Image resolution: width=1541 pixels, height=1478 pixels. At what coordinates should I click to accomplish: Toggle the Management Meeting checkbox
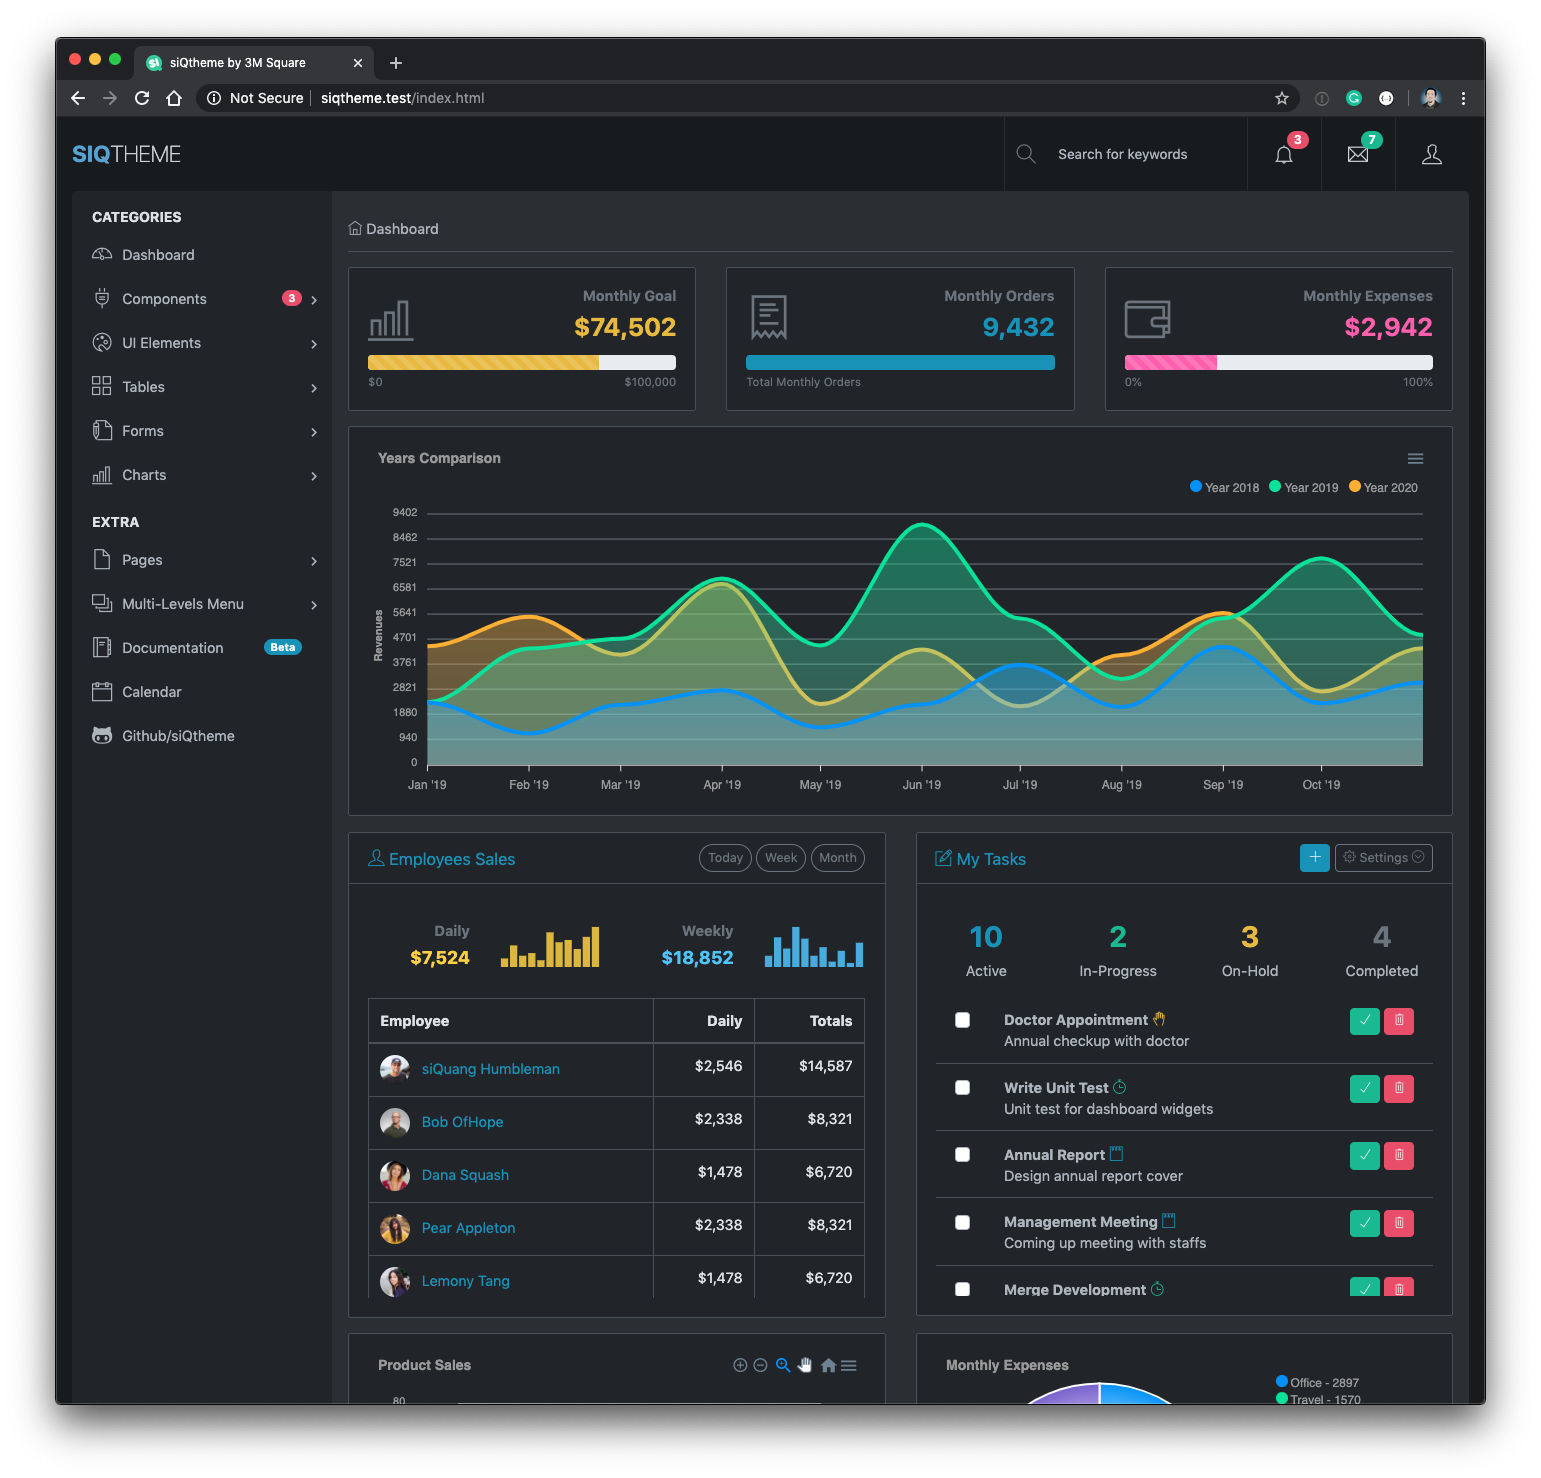tap(963, 1222)
